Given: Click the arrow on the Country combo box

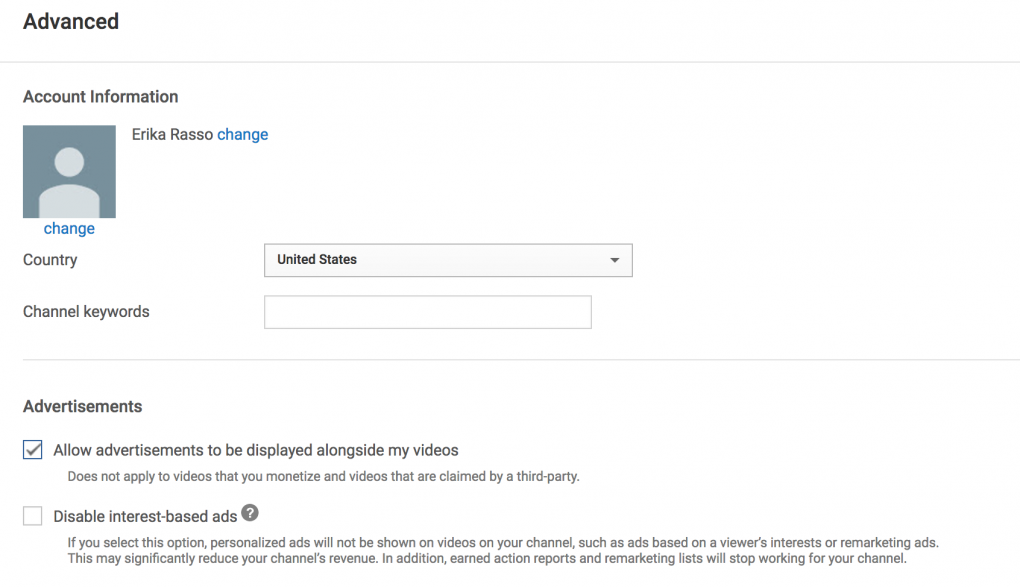Looking at the screenshot, I should (x=614, y=260).
